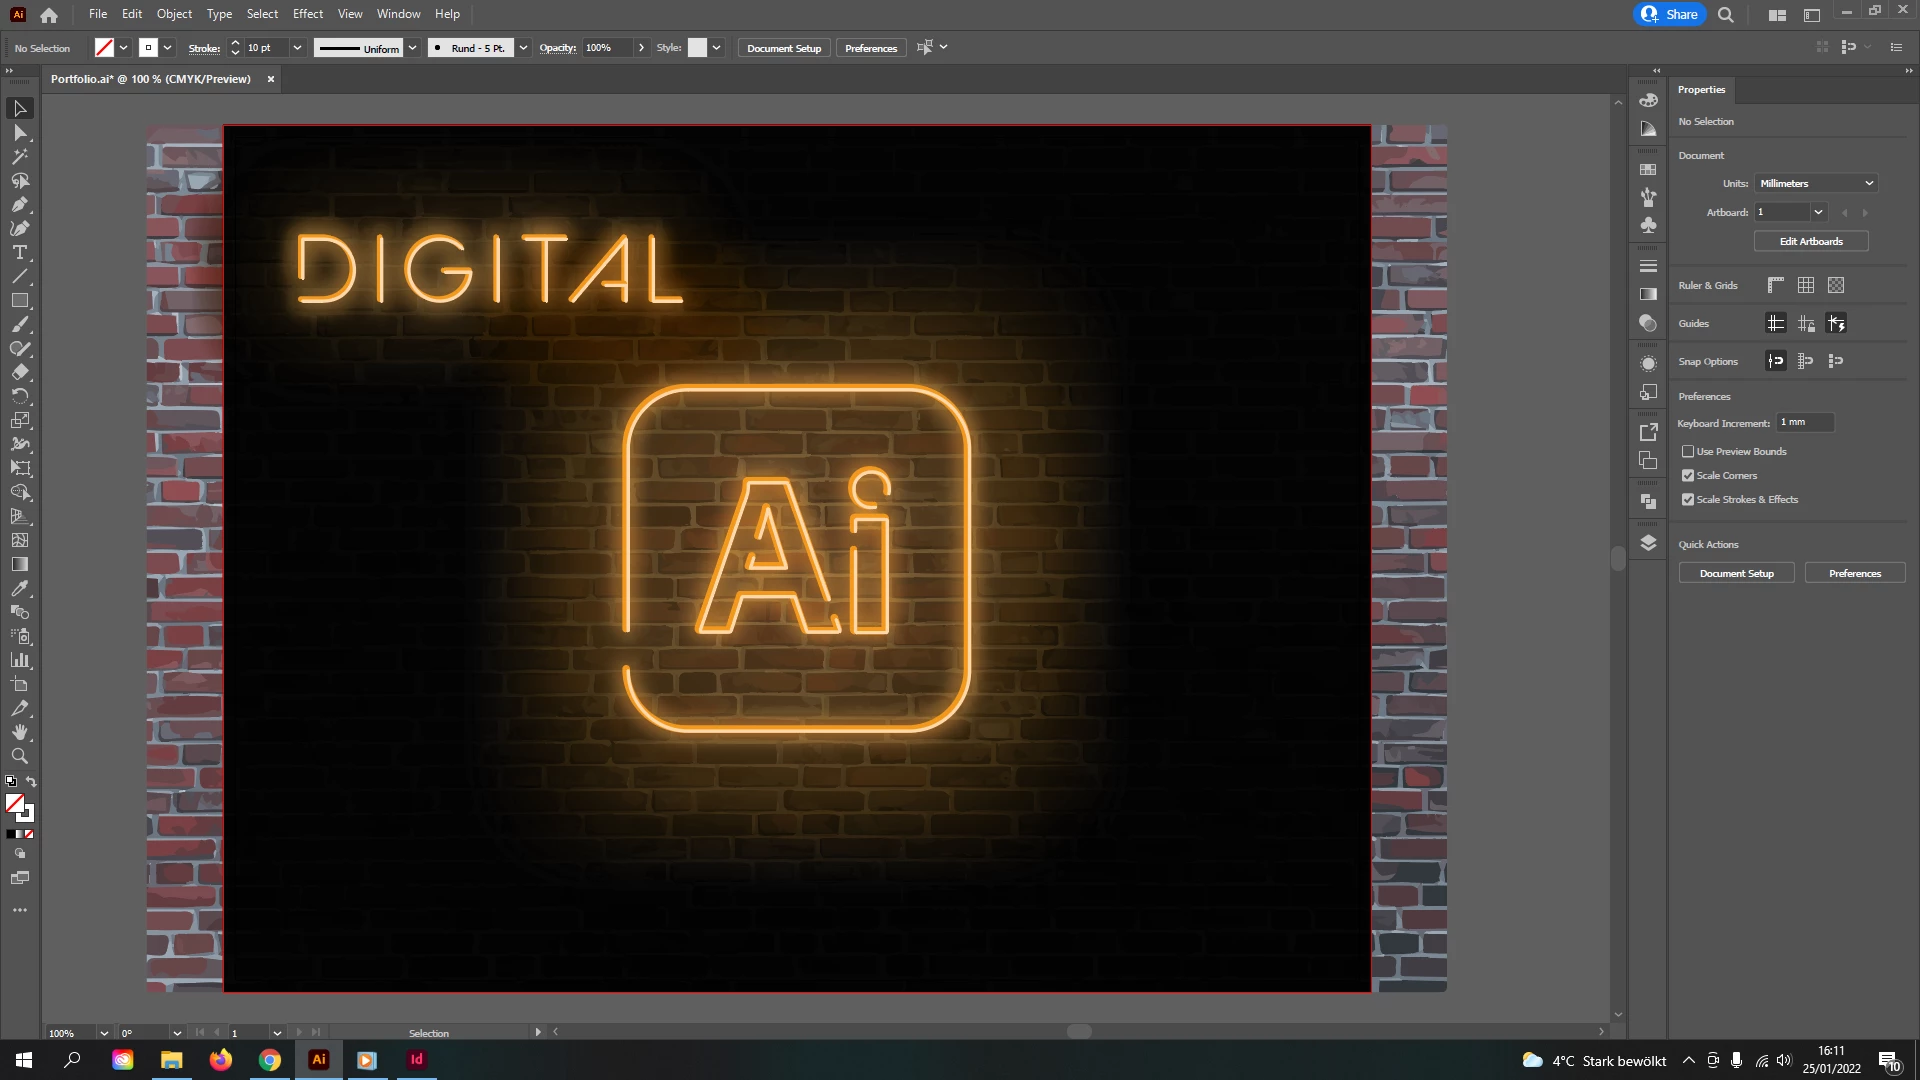Open the Effect menu
Screen dimensions: 1920x1080
point(307,14)
